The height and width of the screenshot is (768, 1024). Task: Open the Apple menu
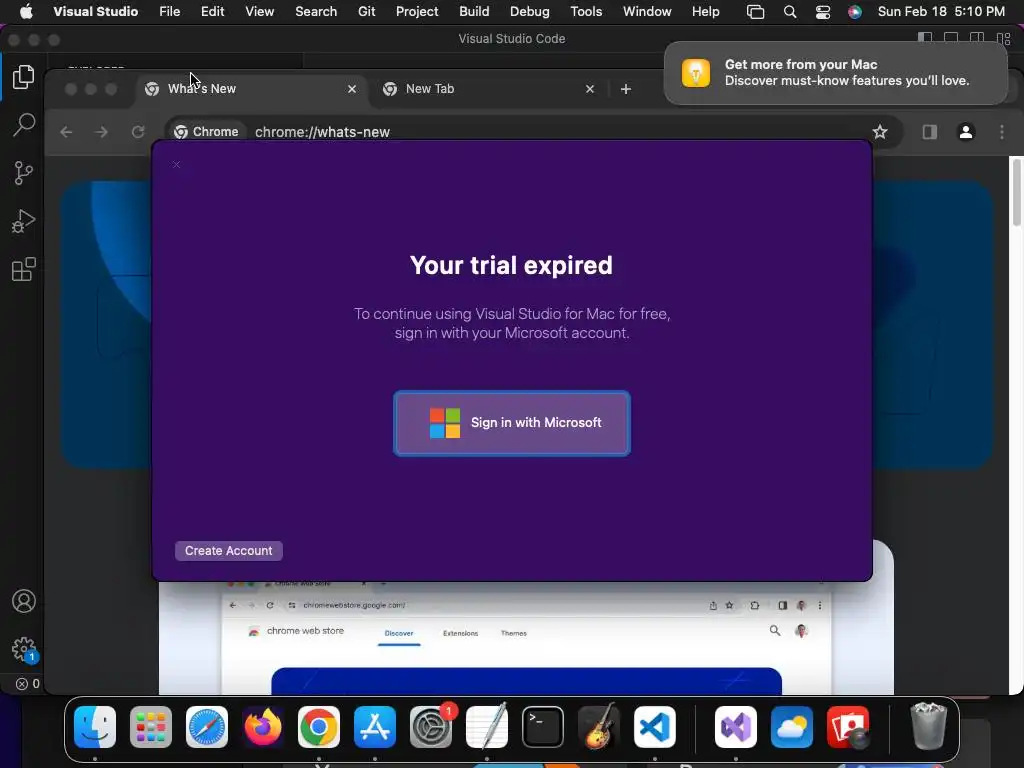tap(26, 12)
